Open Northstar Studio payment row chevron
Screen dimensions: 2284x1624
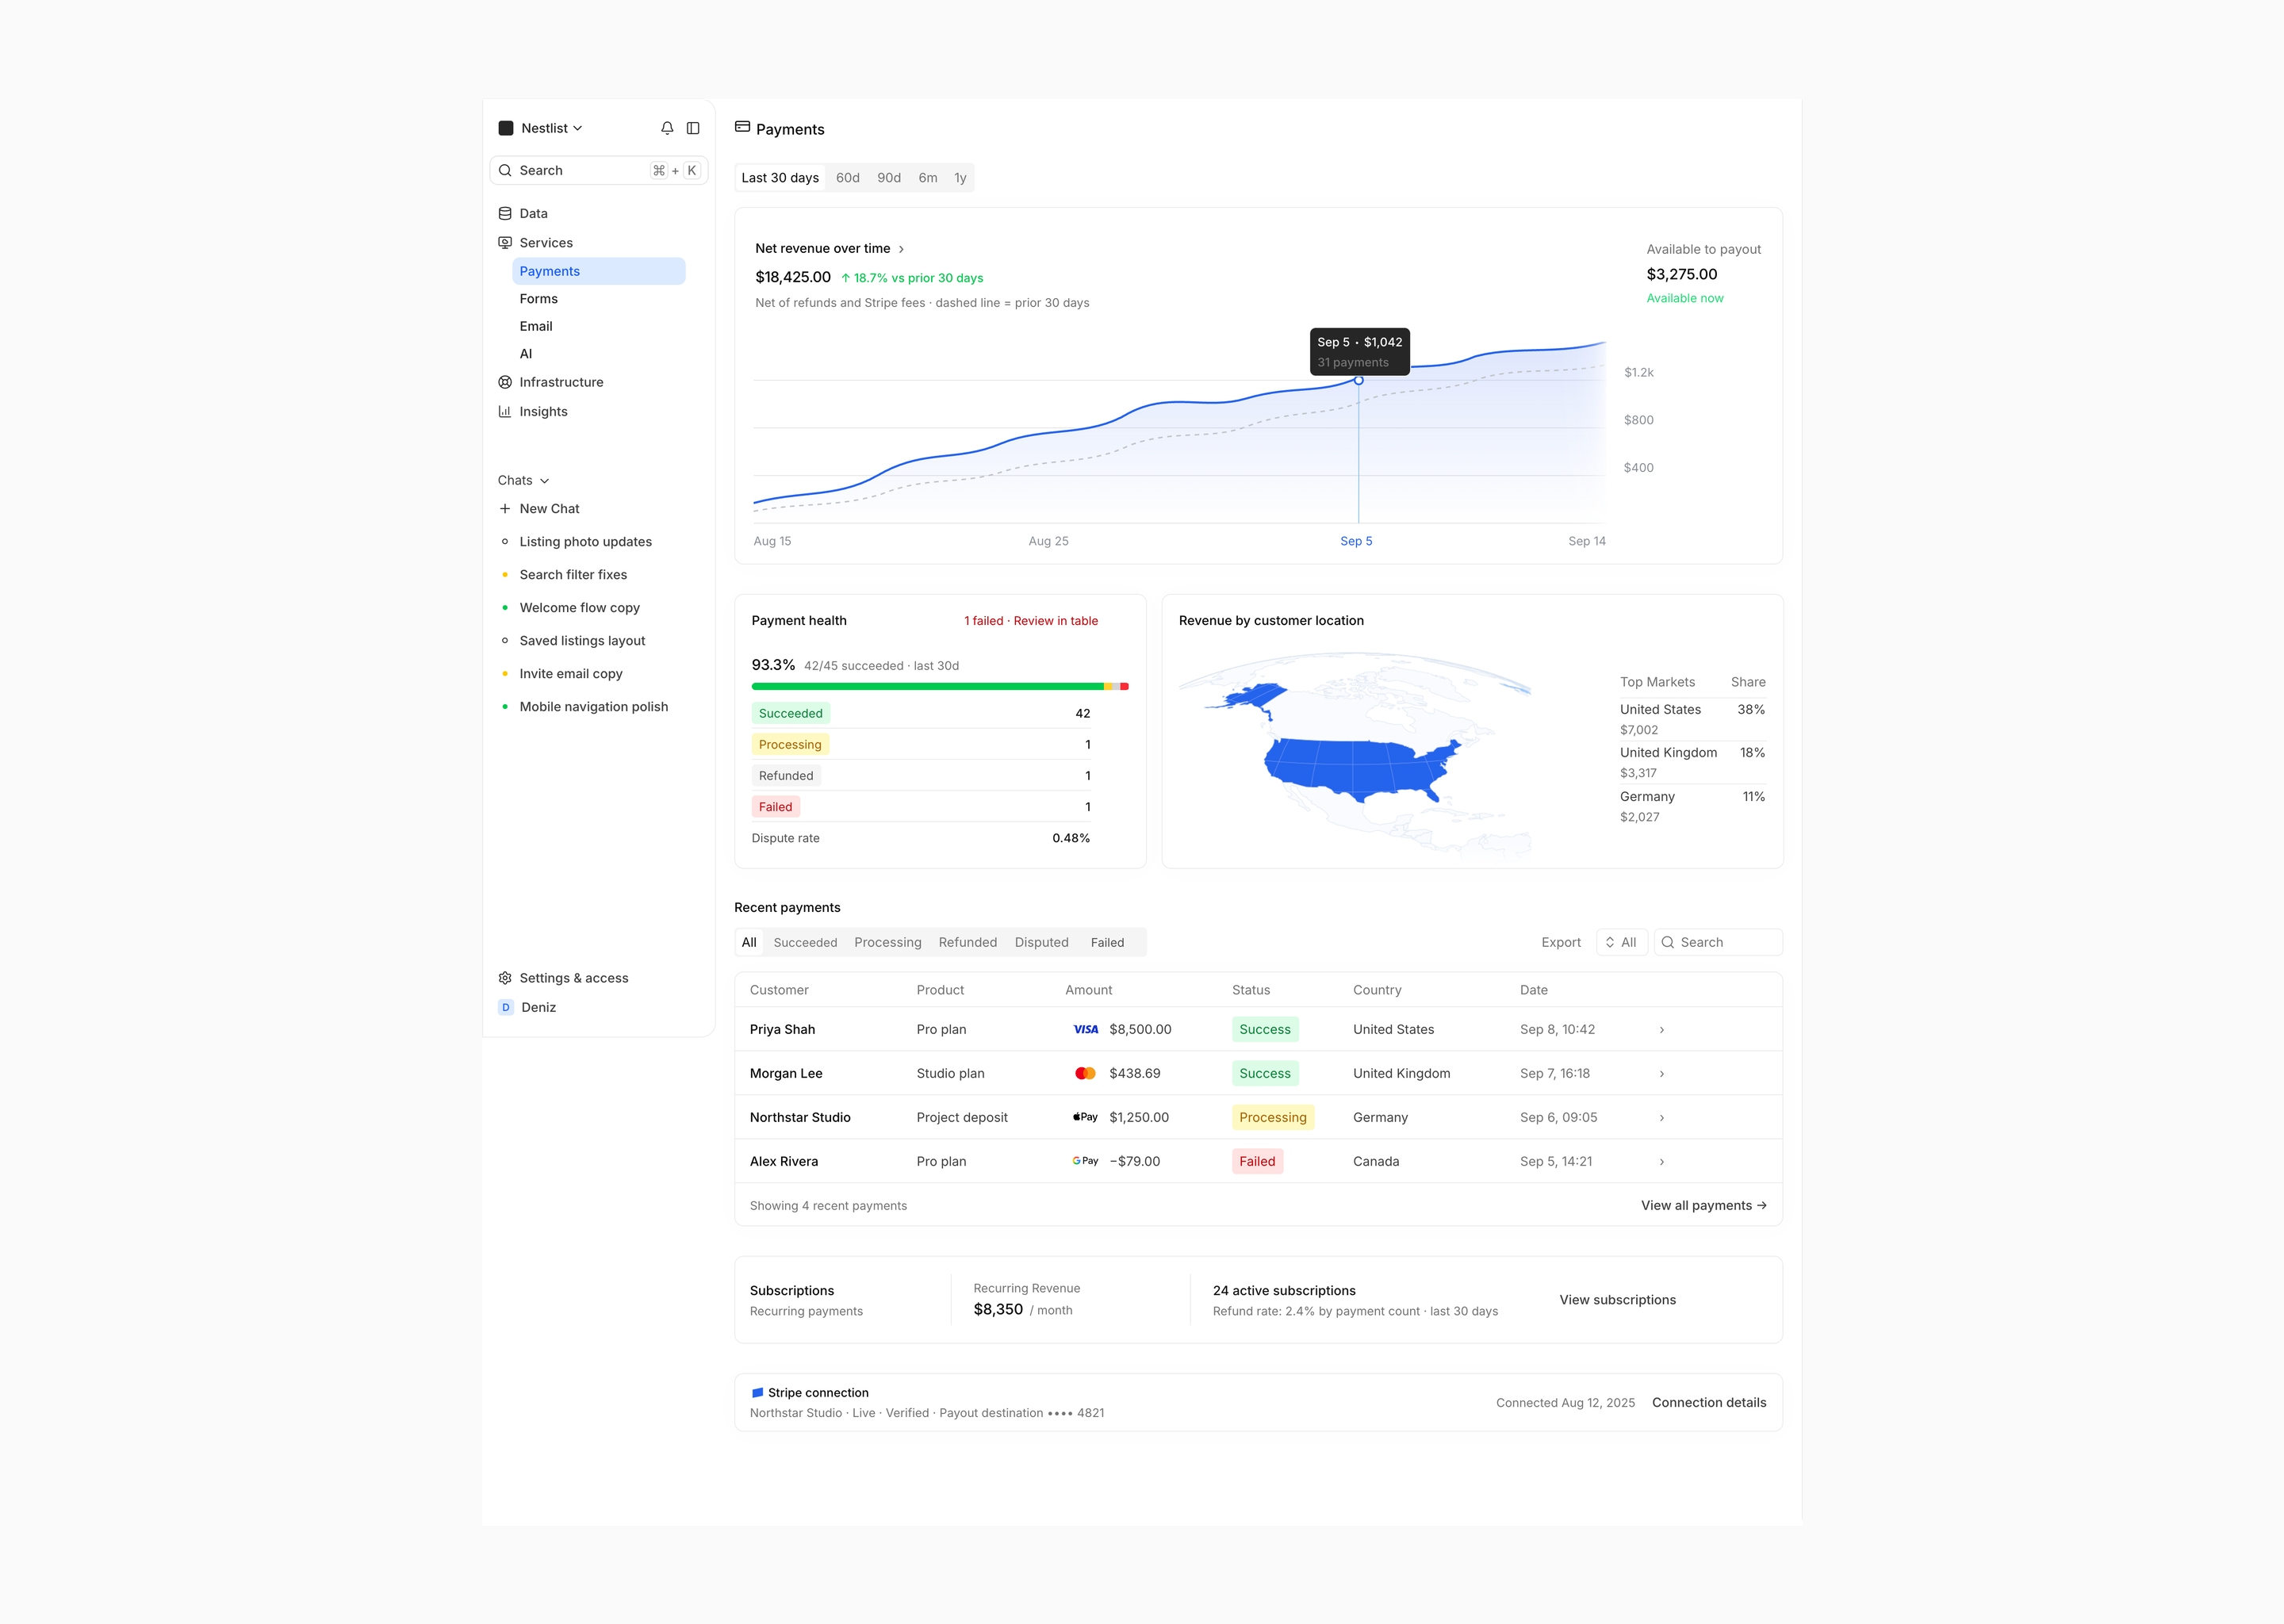click(1662, 1117)
